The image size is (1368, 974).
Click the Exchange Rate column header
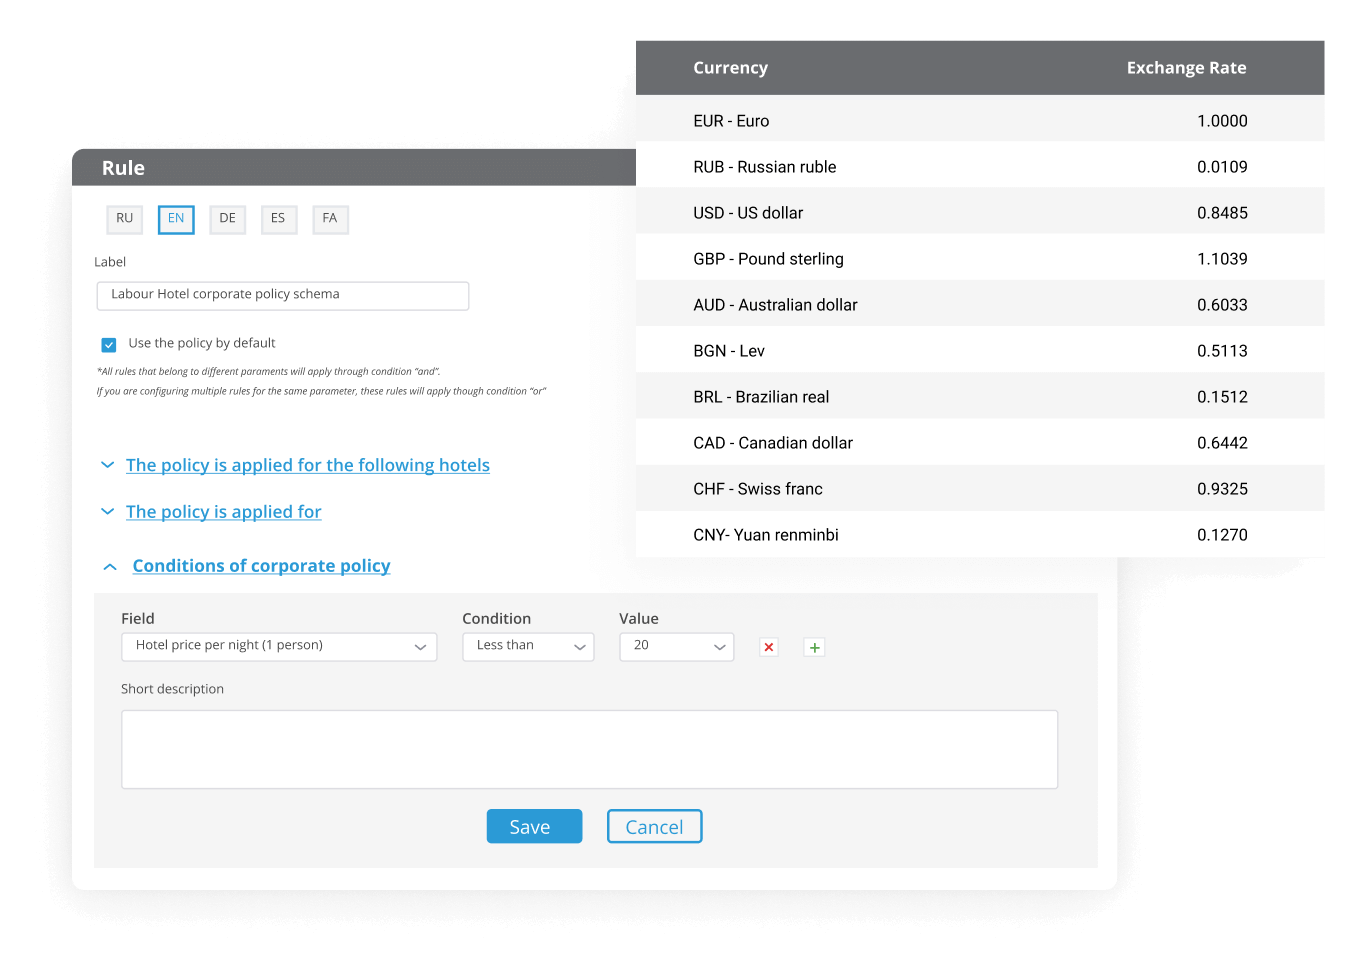point(1186,68)
